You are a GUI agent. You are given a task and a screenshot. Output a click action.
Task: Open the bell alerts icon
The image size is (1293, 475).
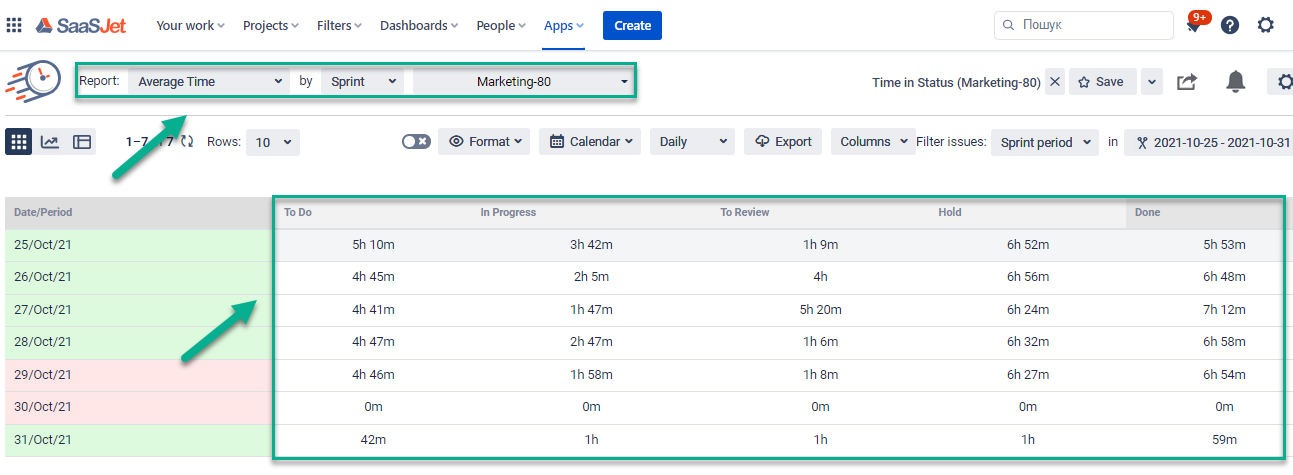[1236, 82]
